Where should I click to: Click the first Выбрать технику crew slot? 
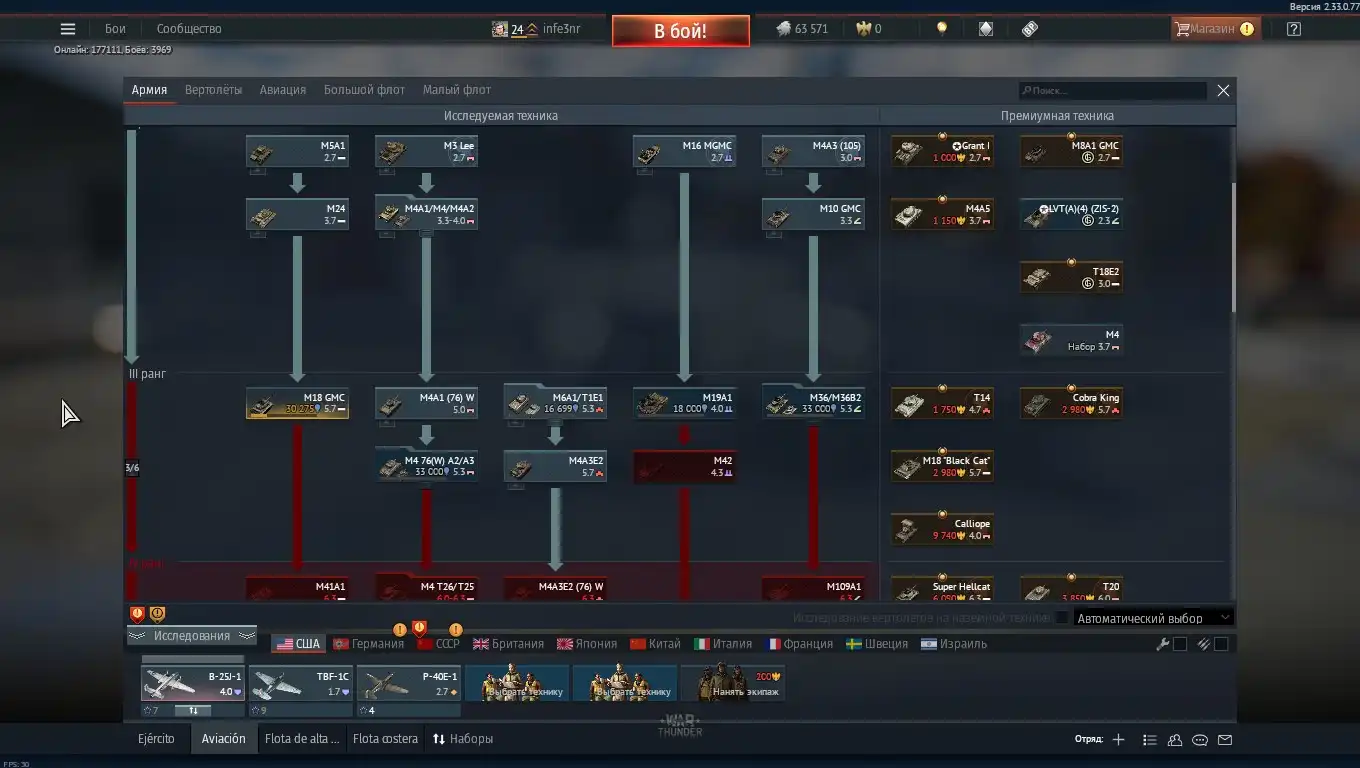pyautogui.click(x=516, y=683)
